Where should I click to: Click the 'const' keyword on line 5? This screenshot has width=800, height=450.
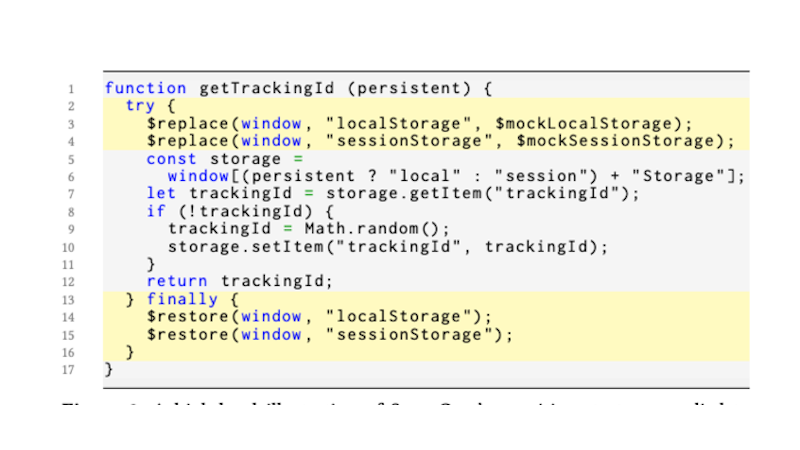coord(171,159)
